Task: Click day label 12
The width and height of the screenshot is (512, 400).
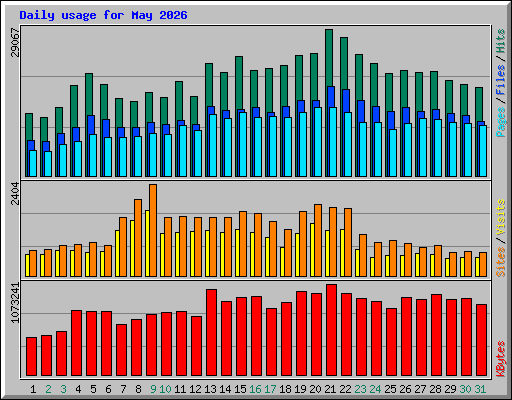Action: coord(195,389)
